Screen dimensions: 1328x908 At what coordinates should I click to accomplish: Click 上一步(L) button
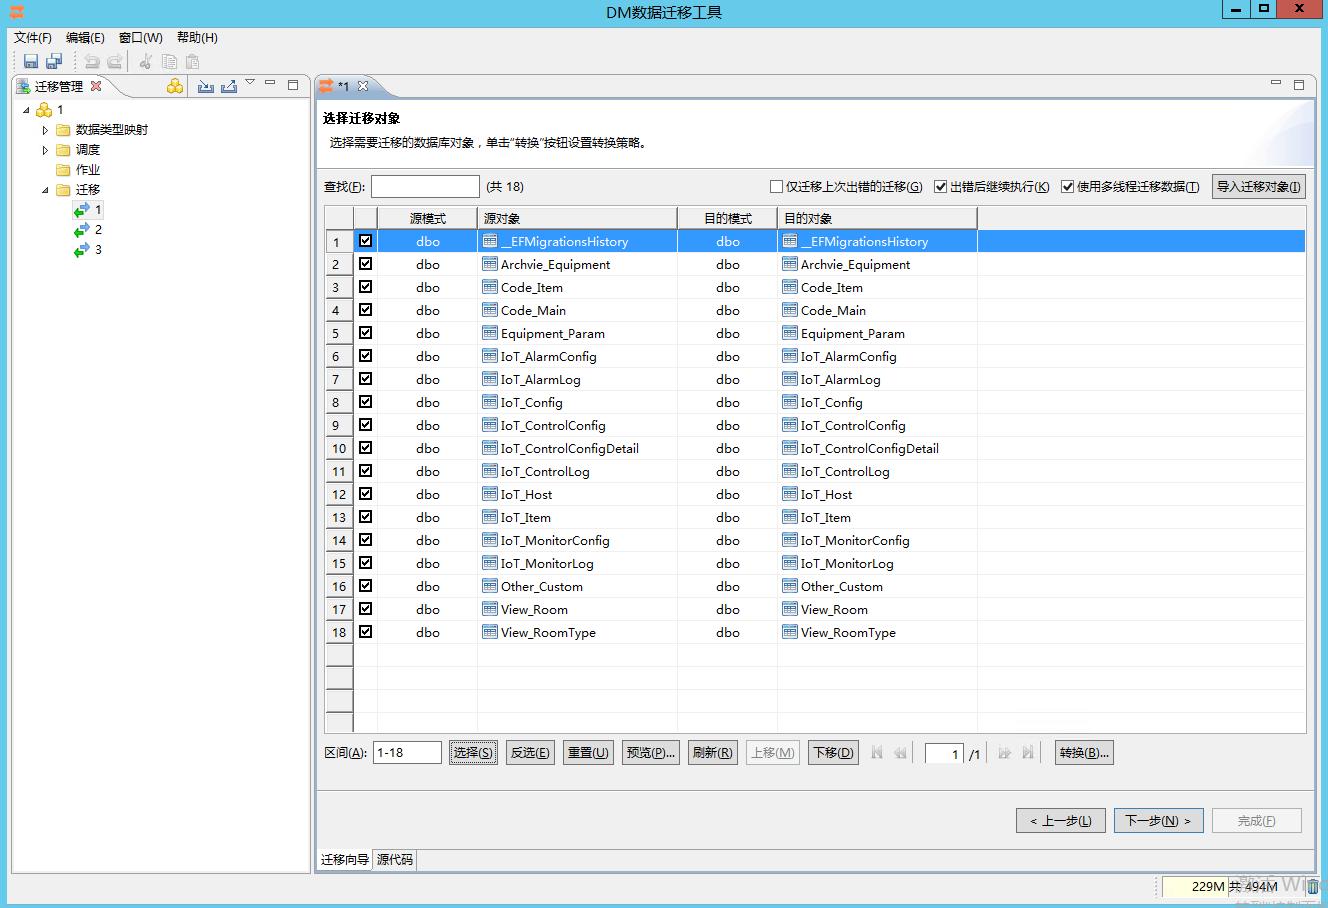coord(1060,821)
